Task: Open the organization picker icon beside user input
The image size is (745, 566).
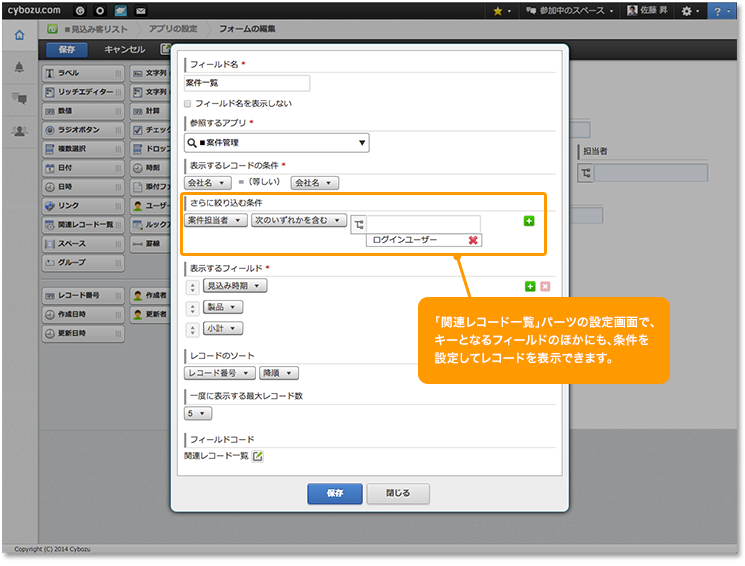Action: [359, 223]
